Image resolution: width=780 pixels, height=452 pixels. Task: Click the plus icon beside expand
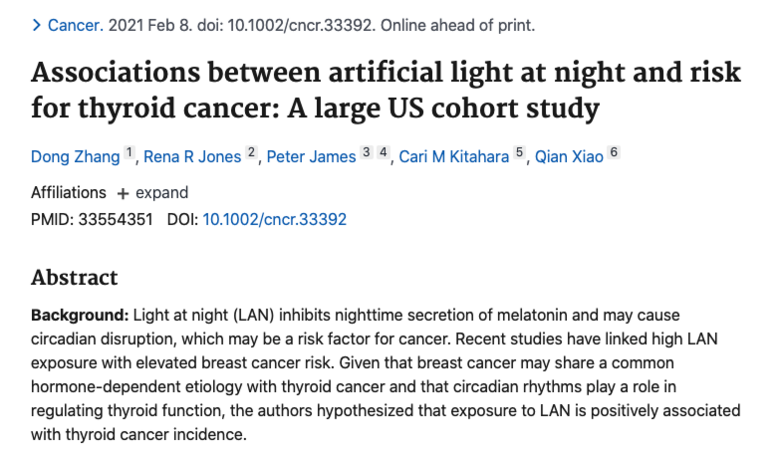[122, 193]
